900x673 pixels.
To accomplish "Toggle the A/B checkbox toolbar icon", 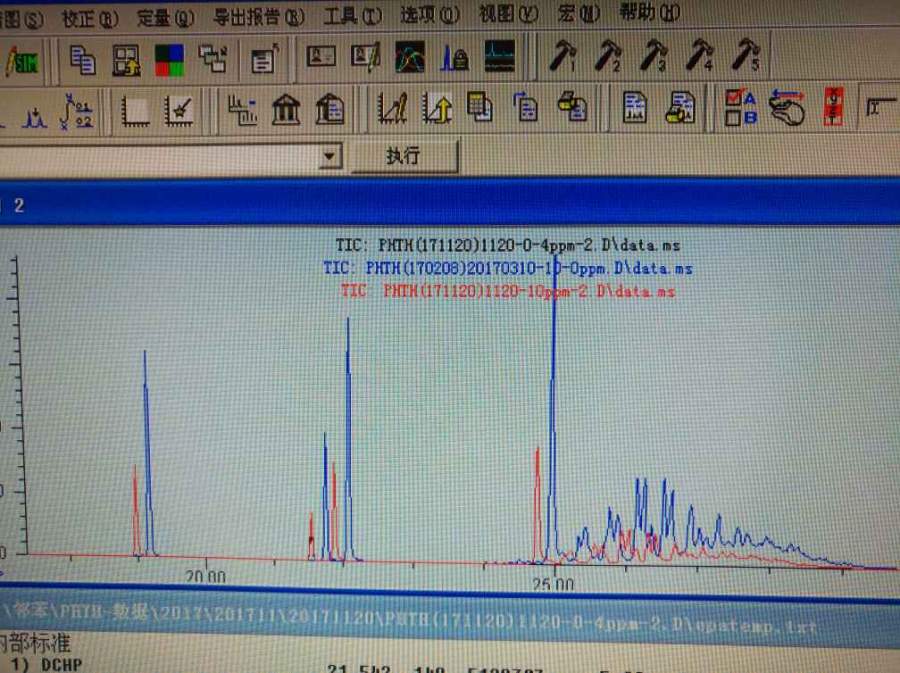I will 740,107.
